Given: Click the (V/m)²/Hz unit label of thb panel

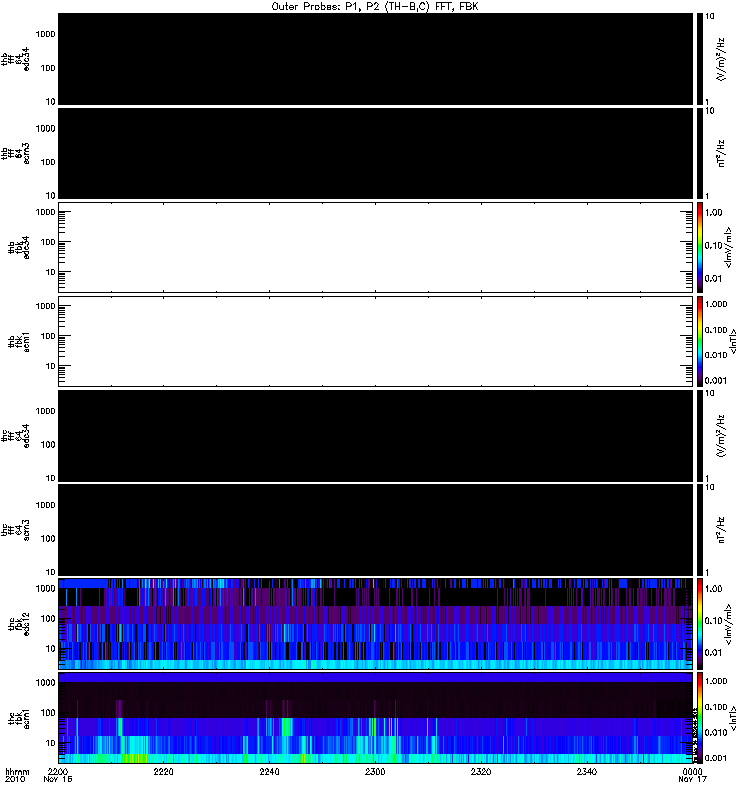Looking at the screenshot, I should [x=721, y=59].
